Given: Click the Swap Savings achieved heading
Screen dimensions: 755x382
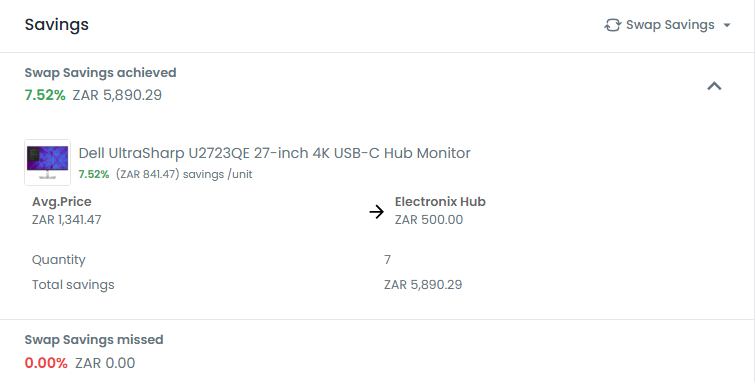Looking at the screenshot, I should (x=101, y=73).
